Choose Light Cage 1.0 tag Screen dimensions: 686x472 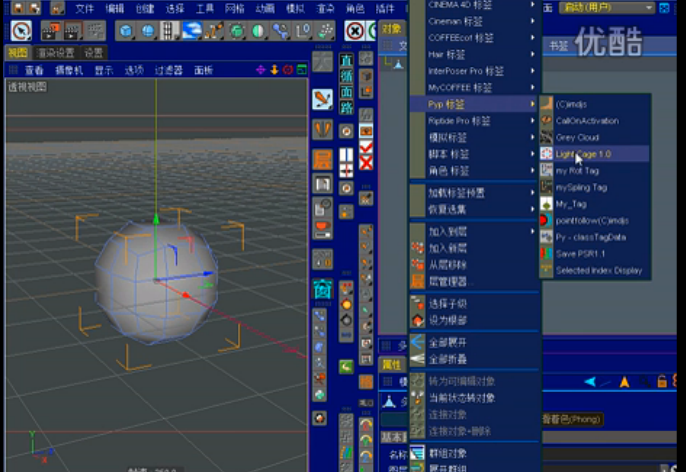pyautogui.click(x=595, y=154)
